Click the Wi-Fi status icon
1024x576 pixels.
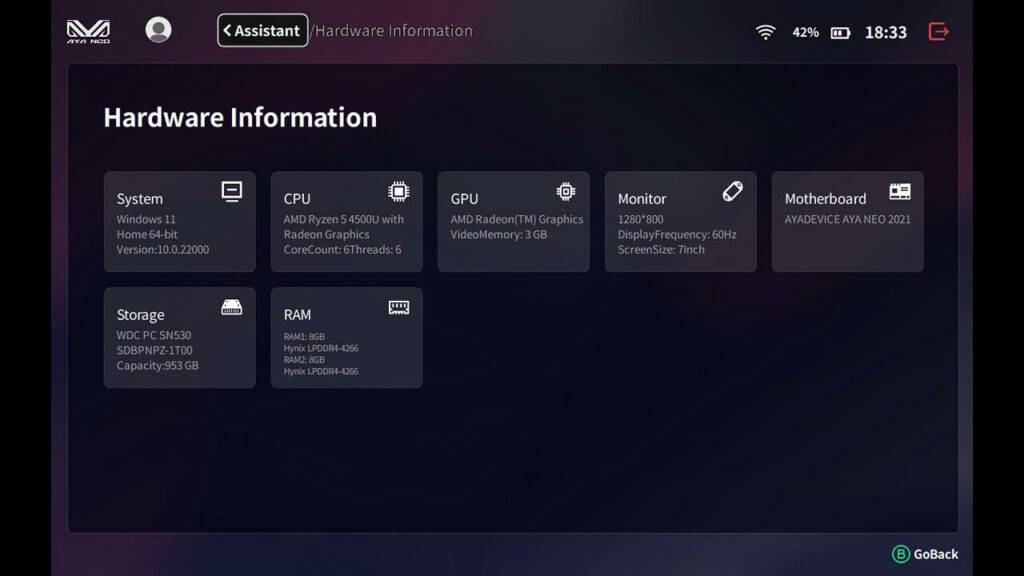click(x=765, y=32)
